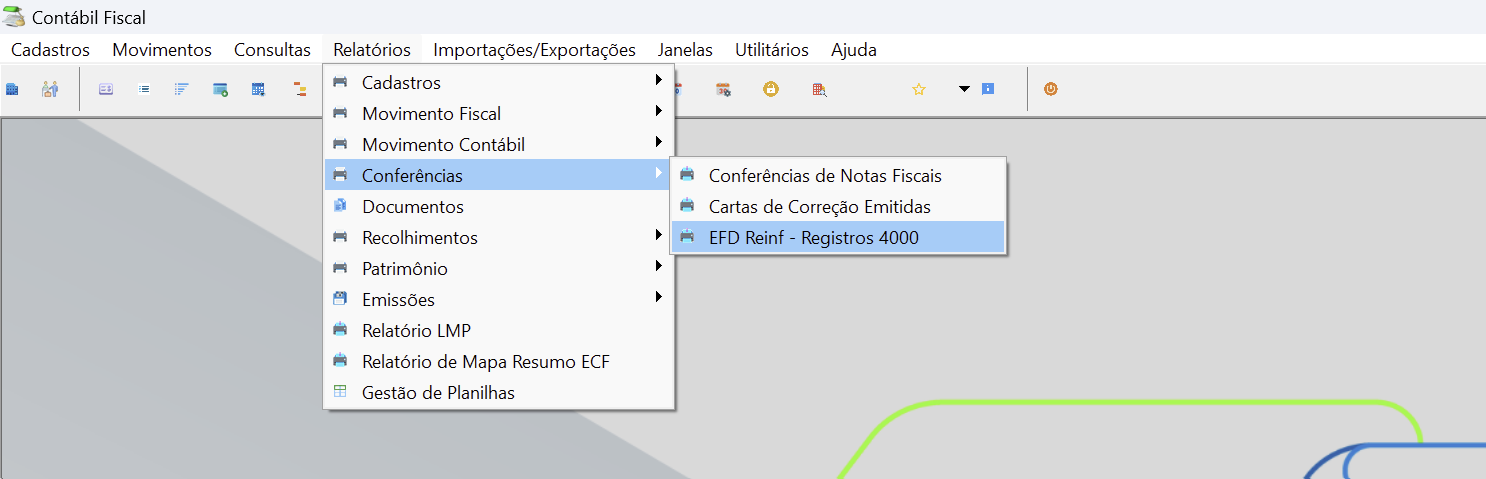
Task: Click the two-people icon in the toolbar
Action: tap(50, 89)
